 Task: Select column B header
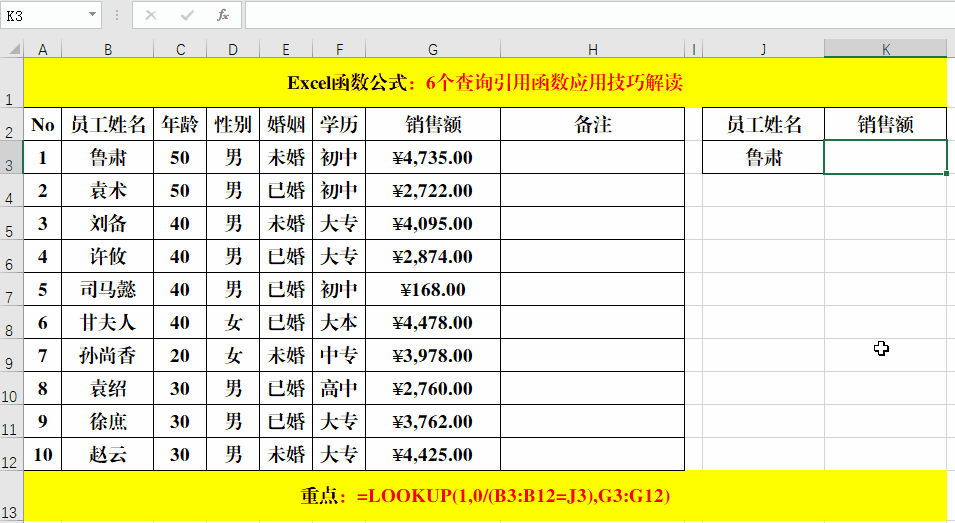(108, 49)
